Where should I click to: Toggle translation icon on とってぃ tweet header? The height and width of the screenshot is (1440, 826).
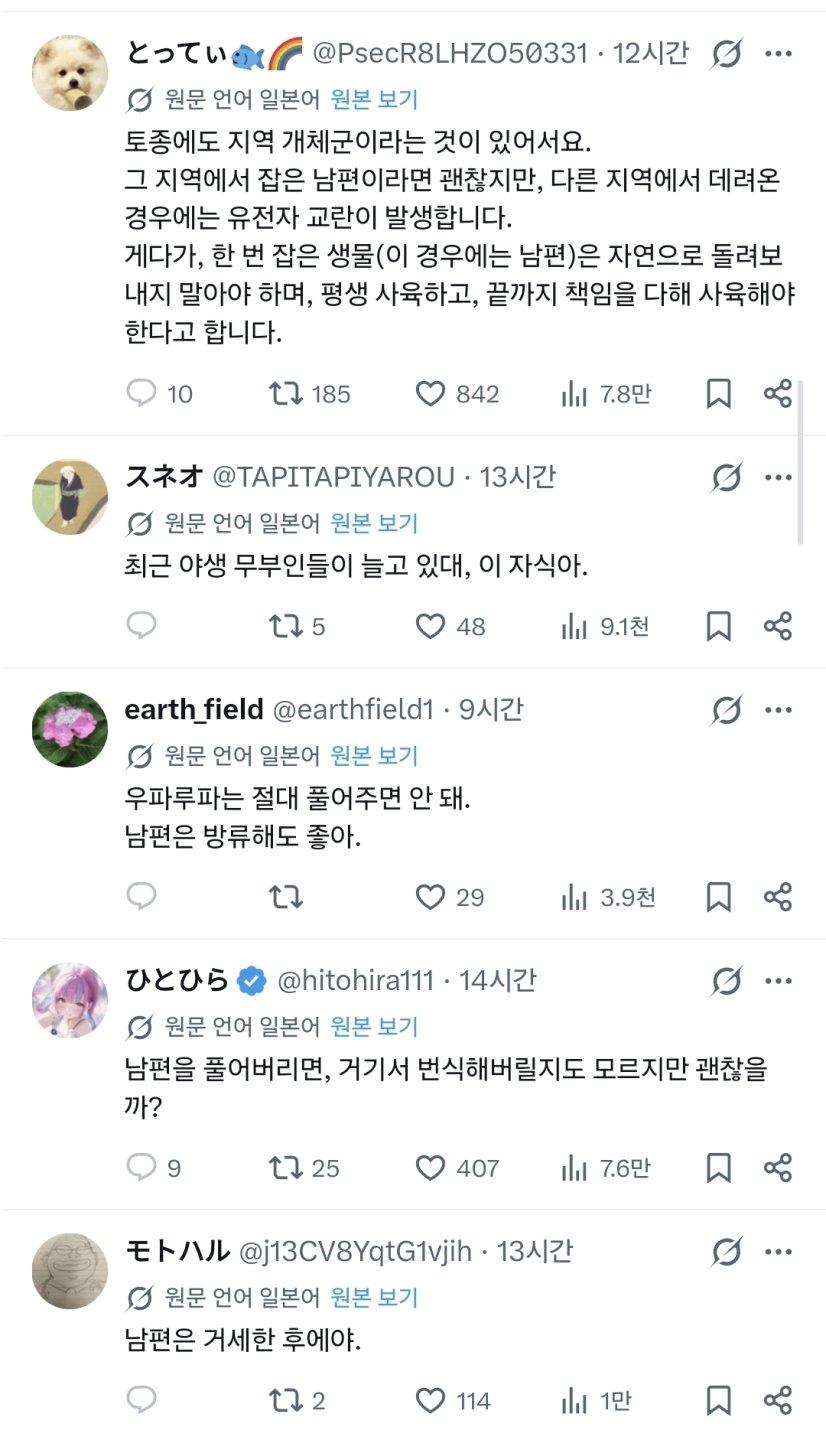coord(726,54)
